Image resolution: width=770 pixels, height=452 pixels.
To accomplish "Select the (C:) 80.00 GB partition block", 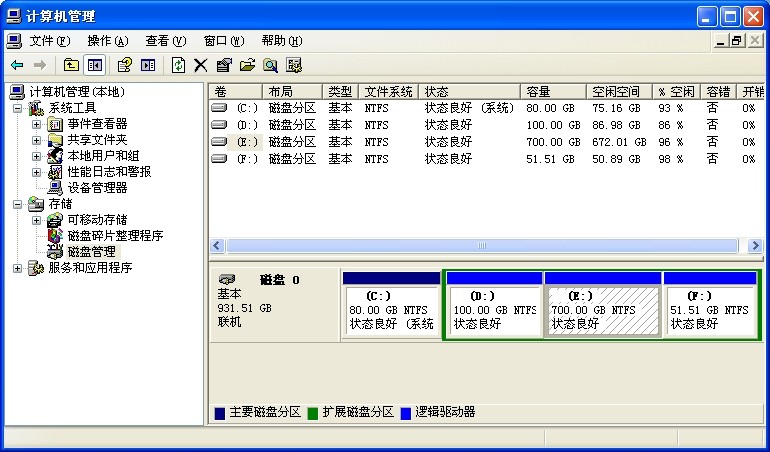I will coord(391,305).
